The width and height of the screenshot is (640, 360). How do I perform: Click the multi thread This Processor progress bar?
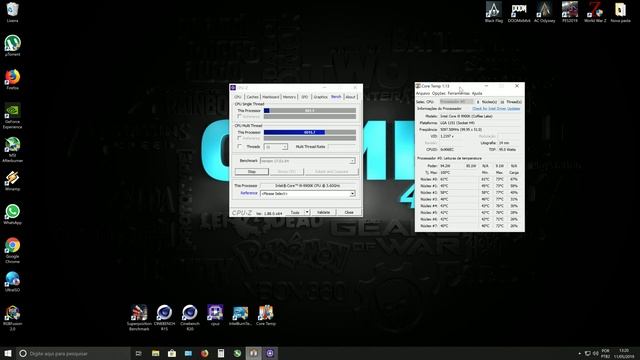(x=310, y=132)
